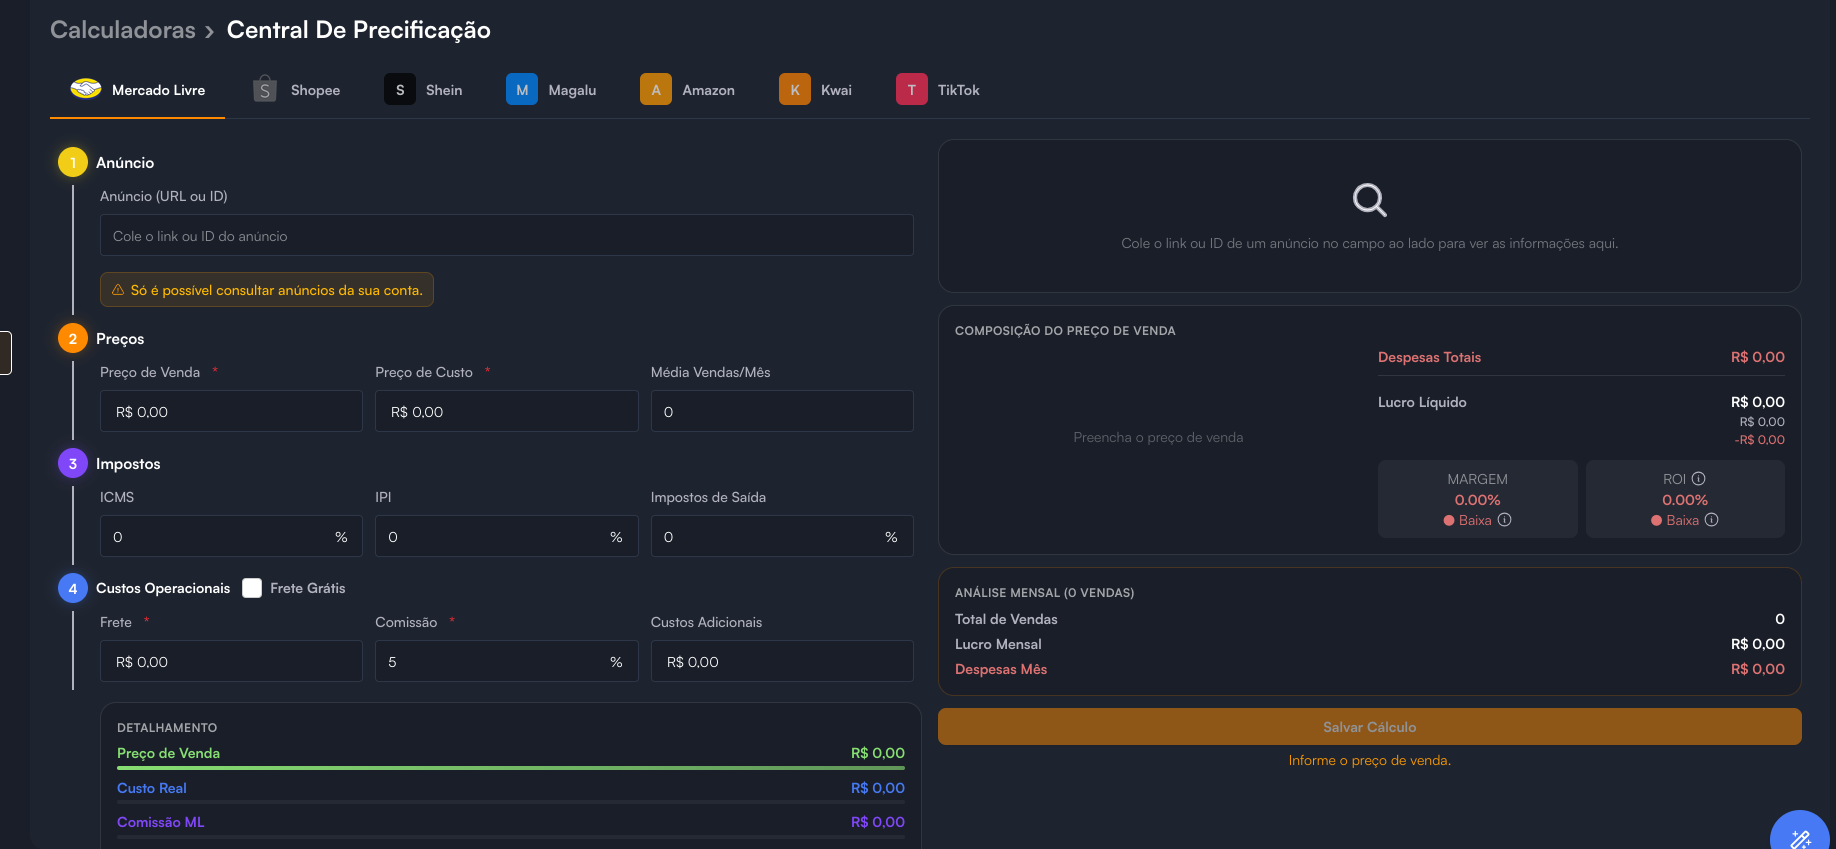Click the Anúncio URL or ID field

tap(507, 236)
